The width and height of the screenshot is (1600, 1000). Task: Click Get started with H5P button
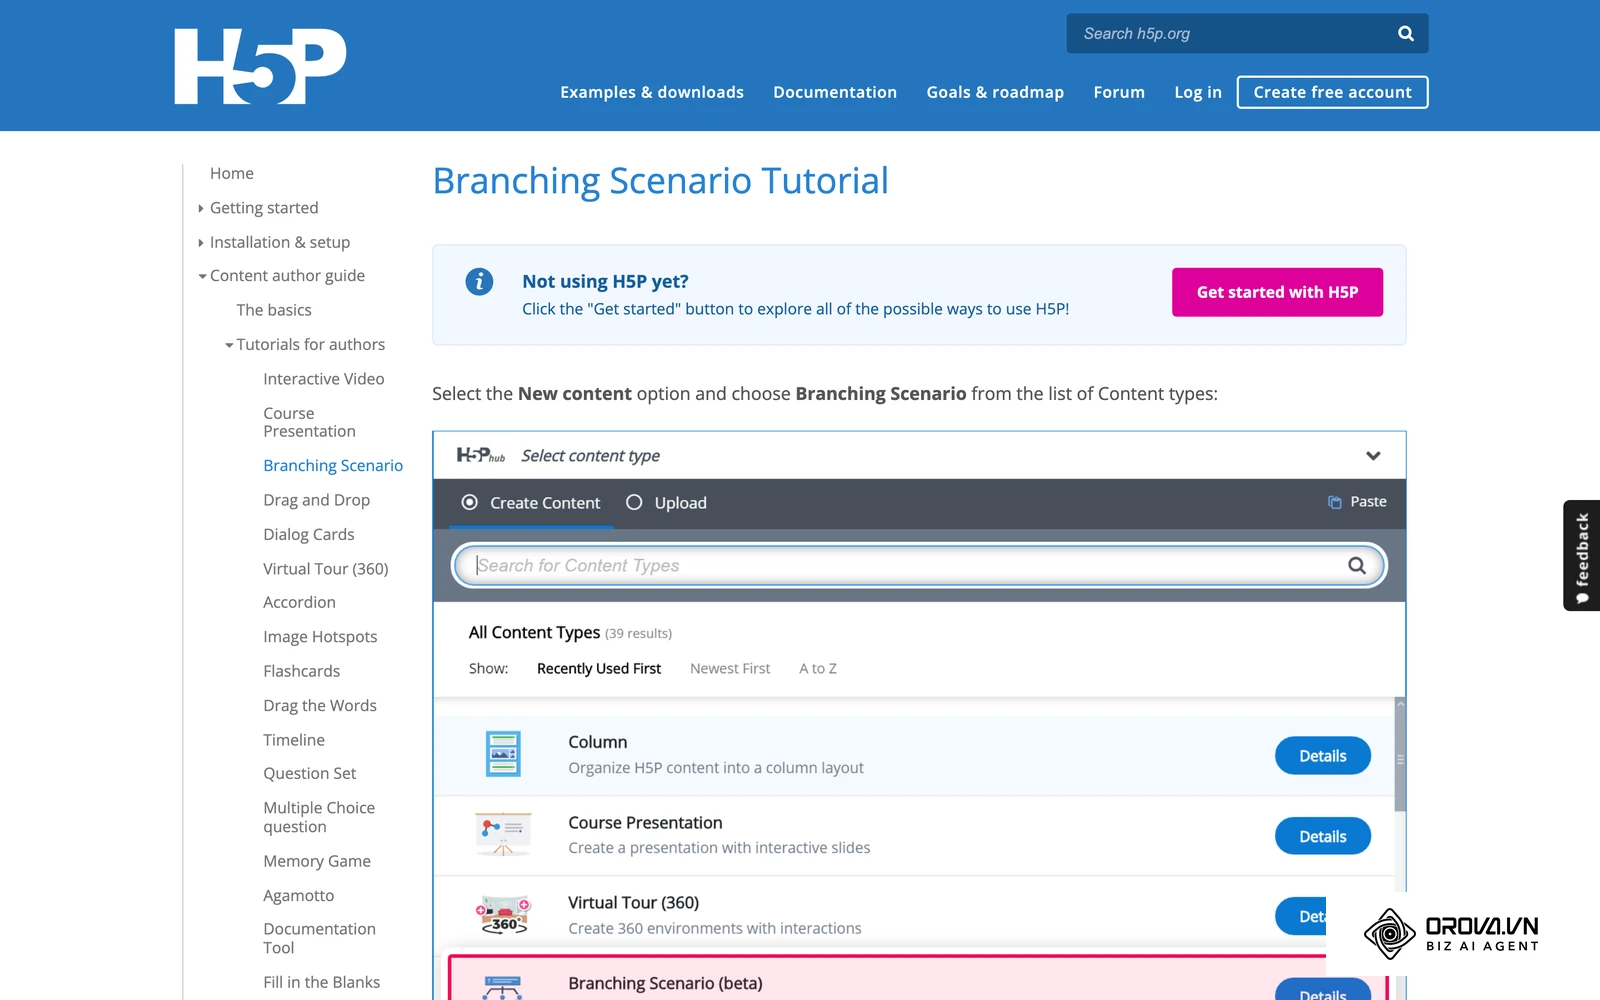(1277, 292)
